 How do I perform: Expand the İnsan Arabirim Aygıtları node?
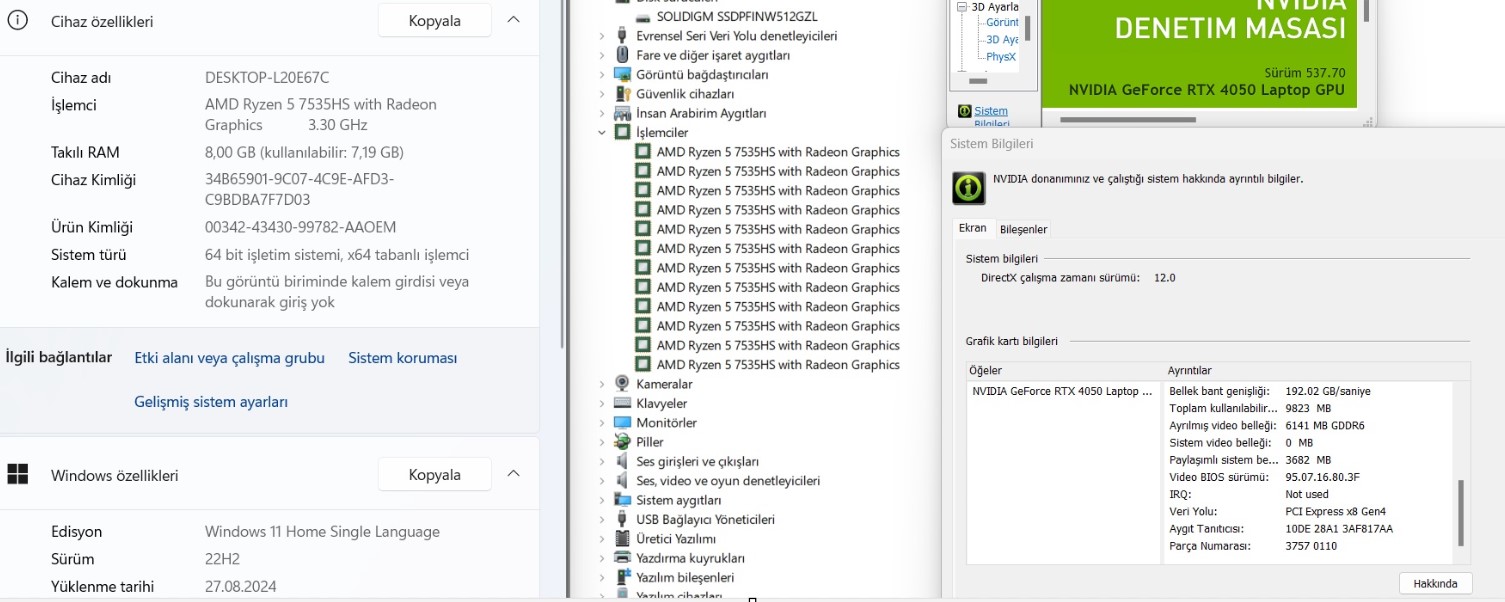click(602, 113)
